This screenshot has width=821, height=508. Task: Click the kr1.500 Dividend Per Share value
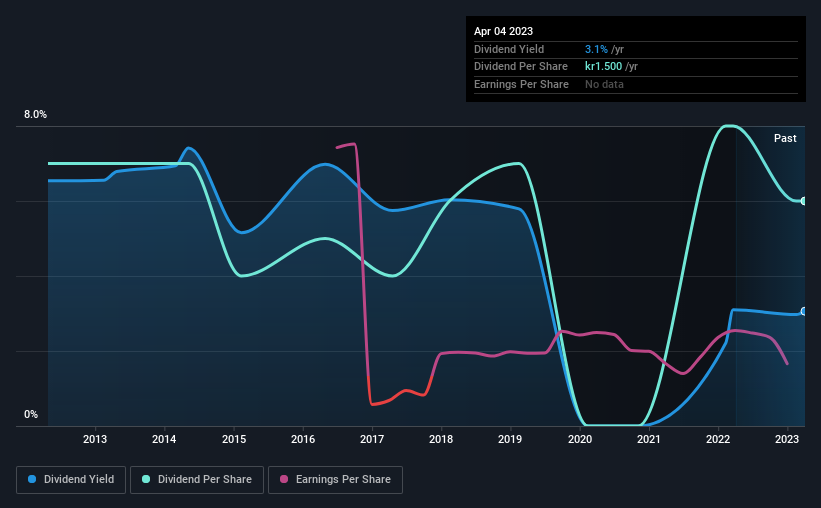pyautogui.click(x=603, y=67)
